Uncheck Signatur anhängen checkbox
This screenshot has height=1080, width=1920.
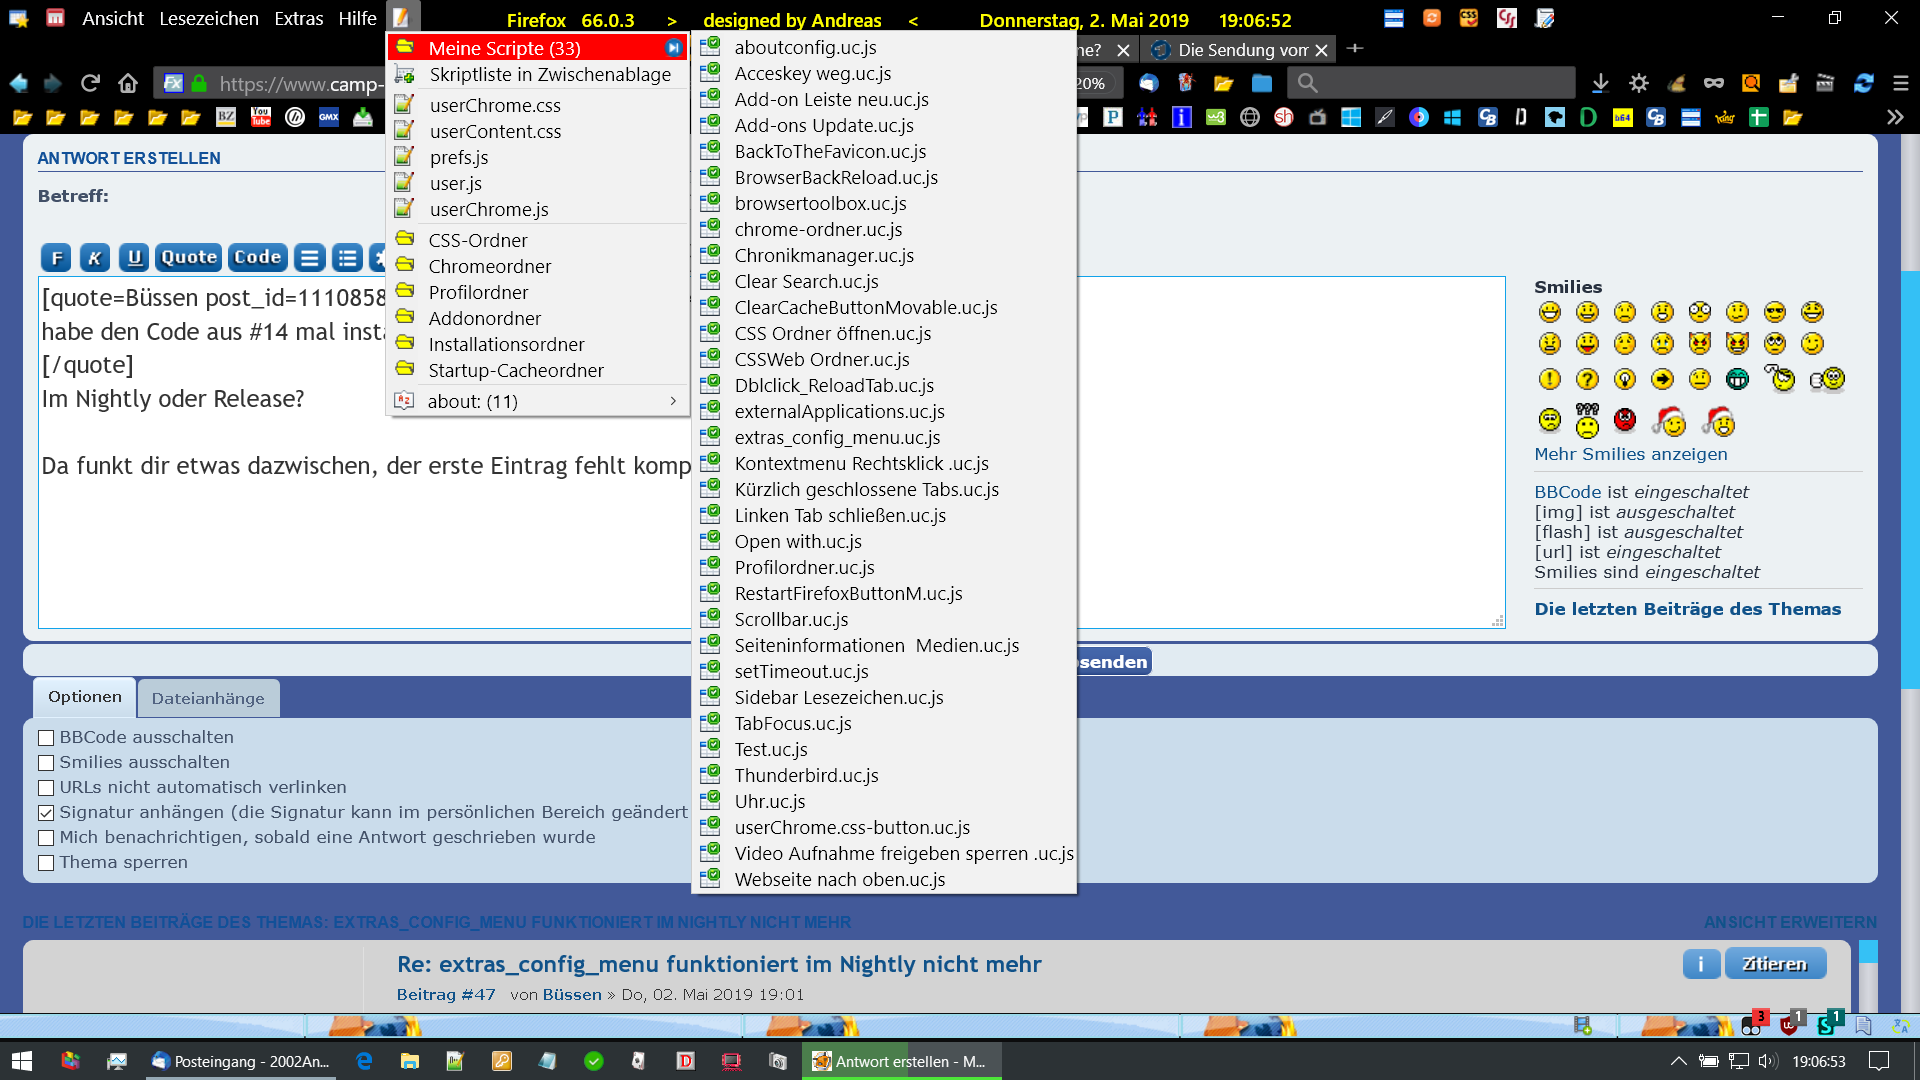coord(46,813)
